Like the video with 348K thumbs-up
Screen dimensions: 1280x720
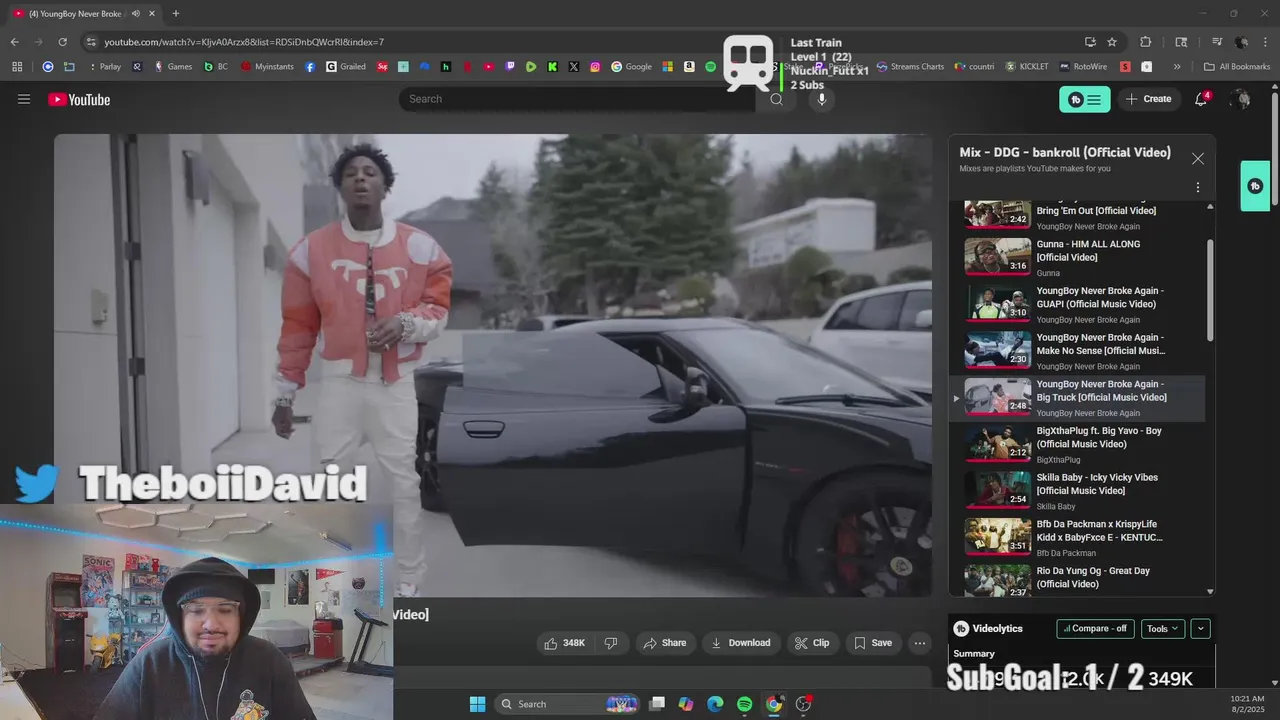point(564,643)
